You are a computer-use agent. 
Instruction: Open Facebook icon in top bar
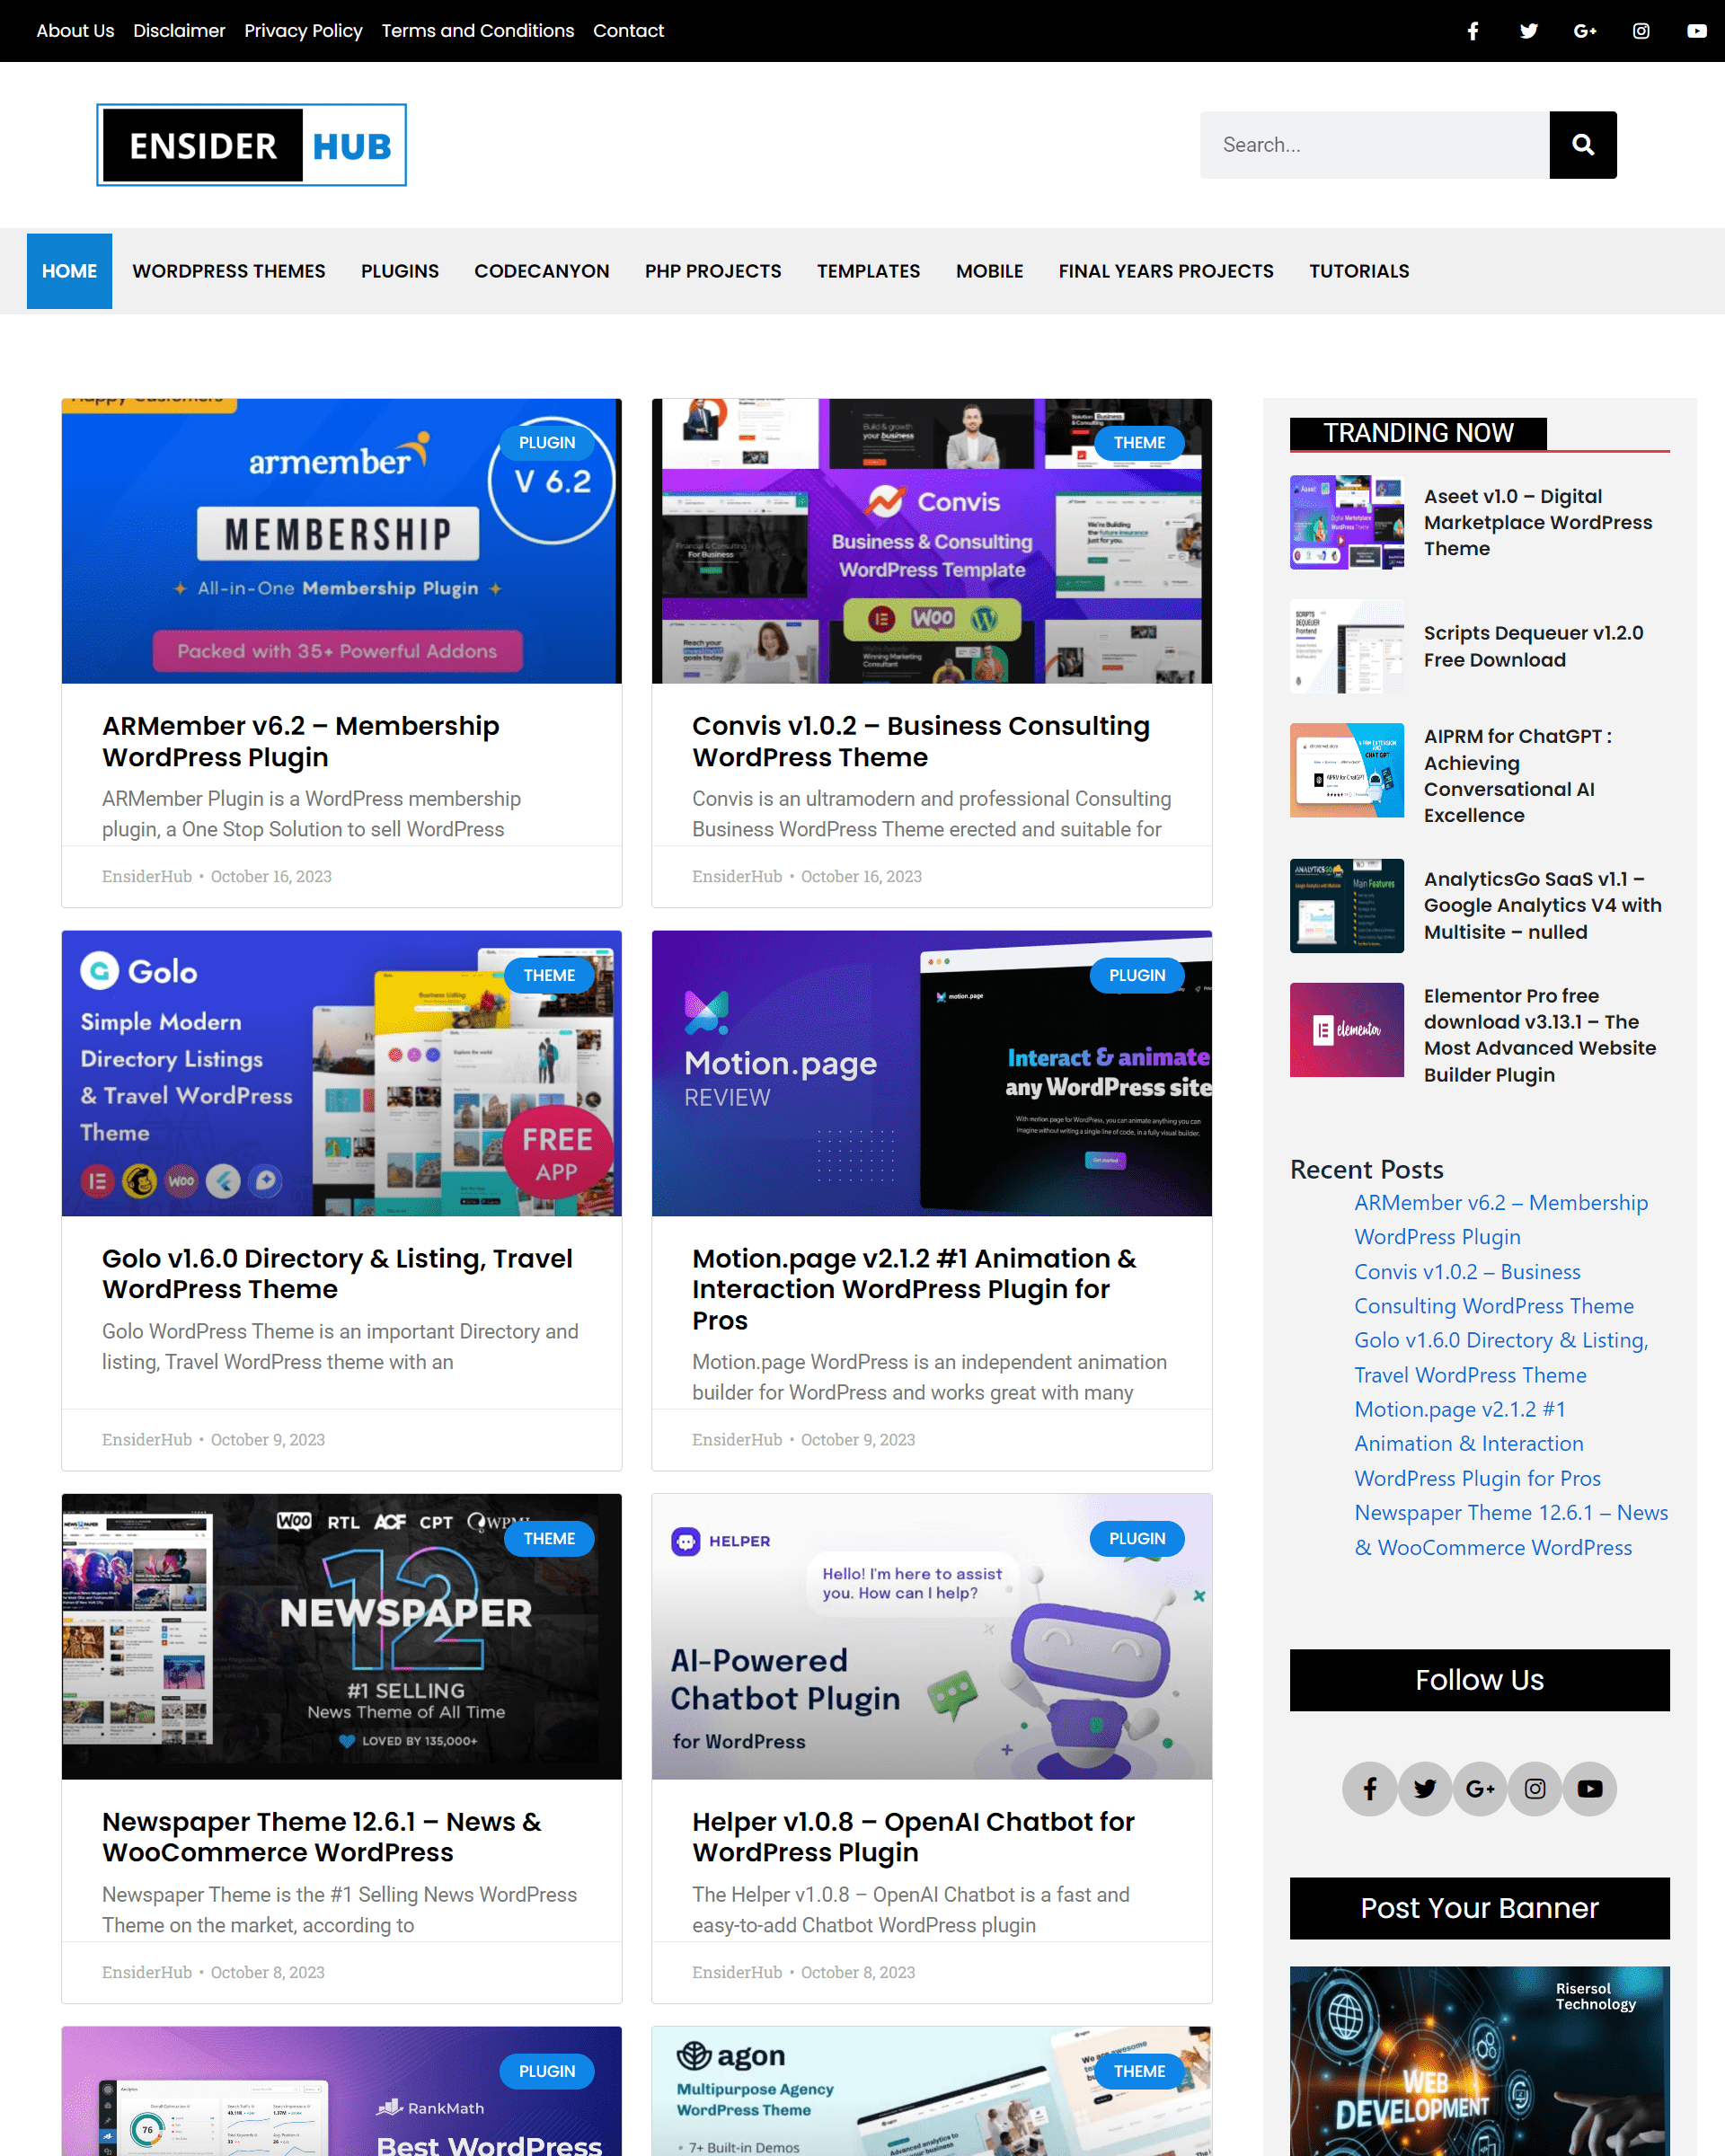point(1473,31)
